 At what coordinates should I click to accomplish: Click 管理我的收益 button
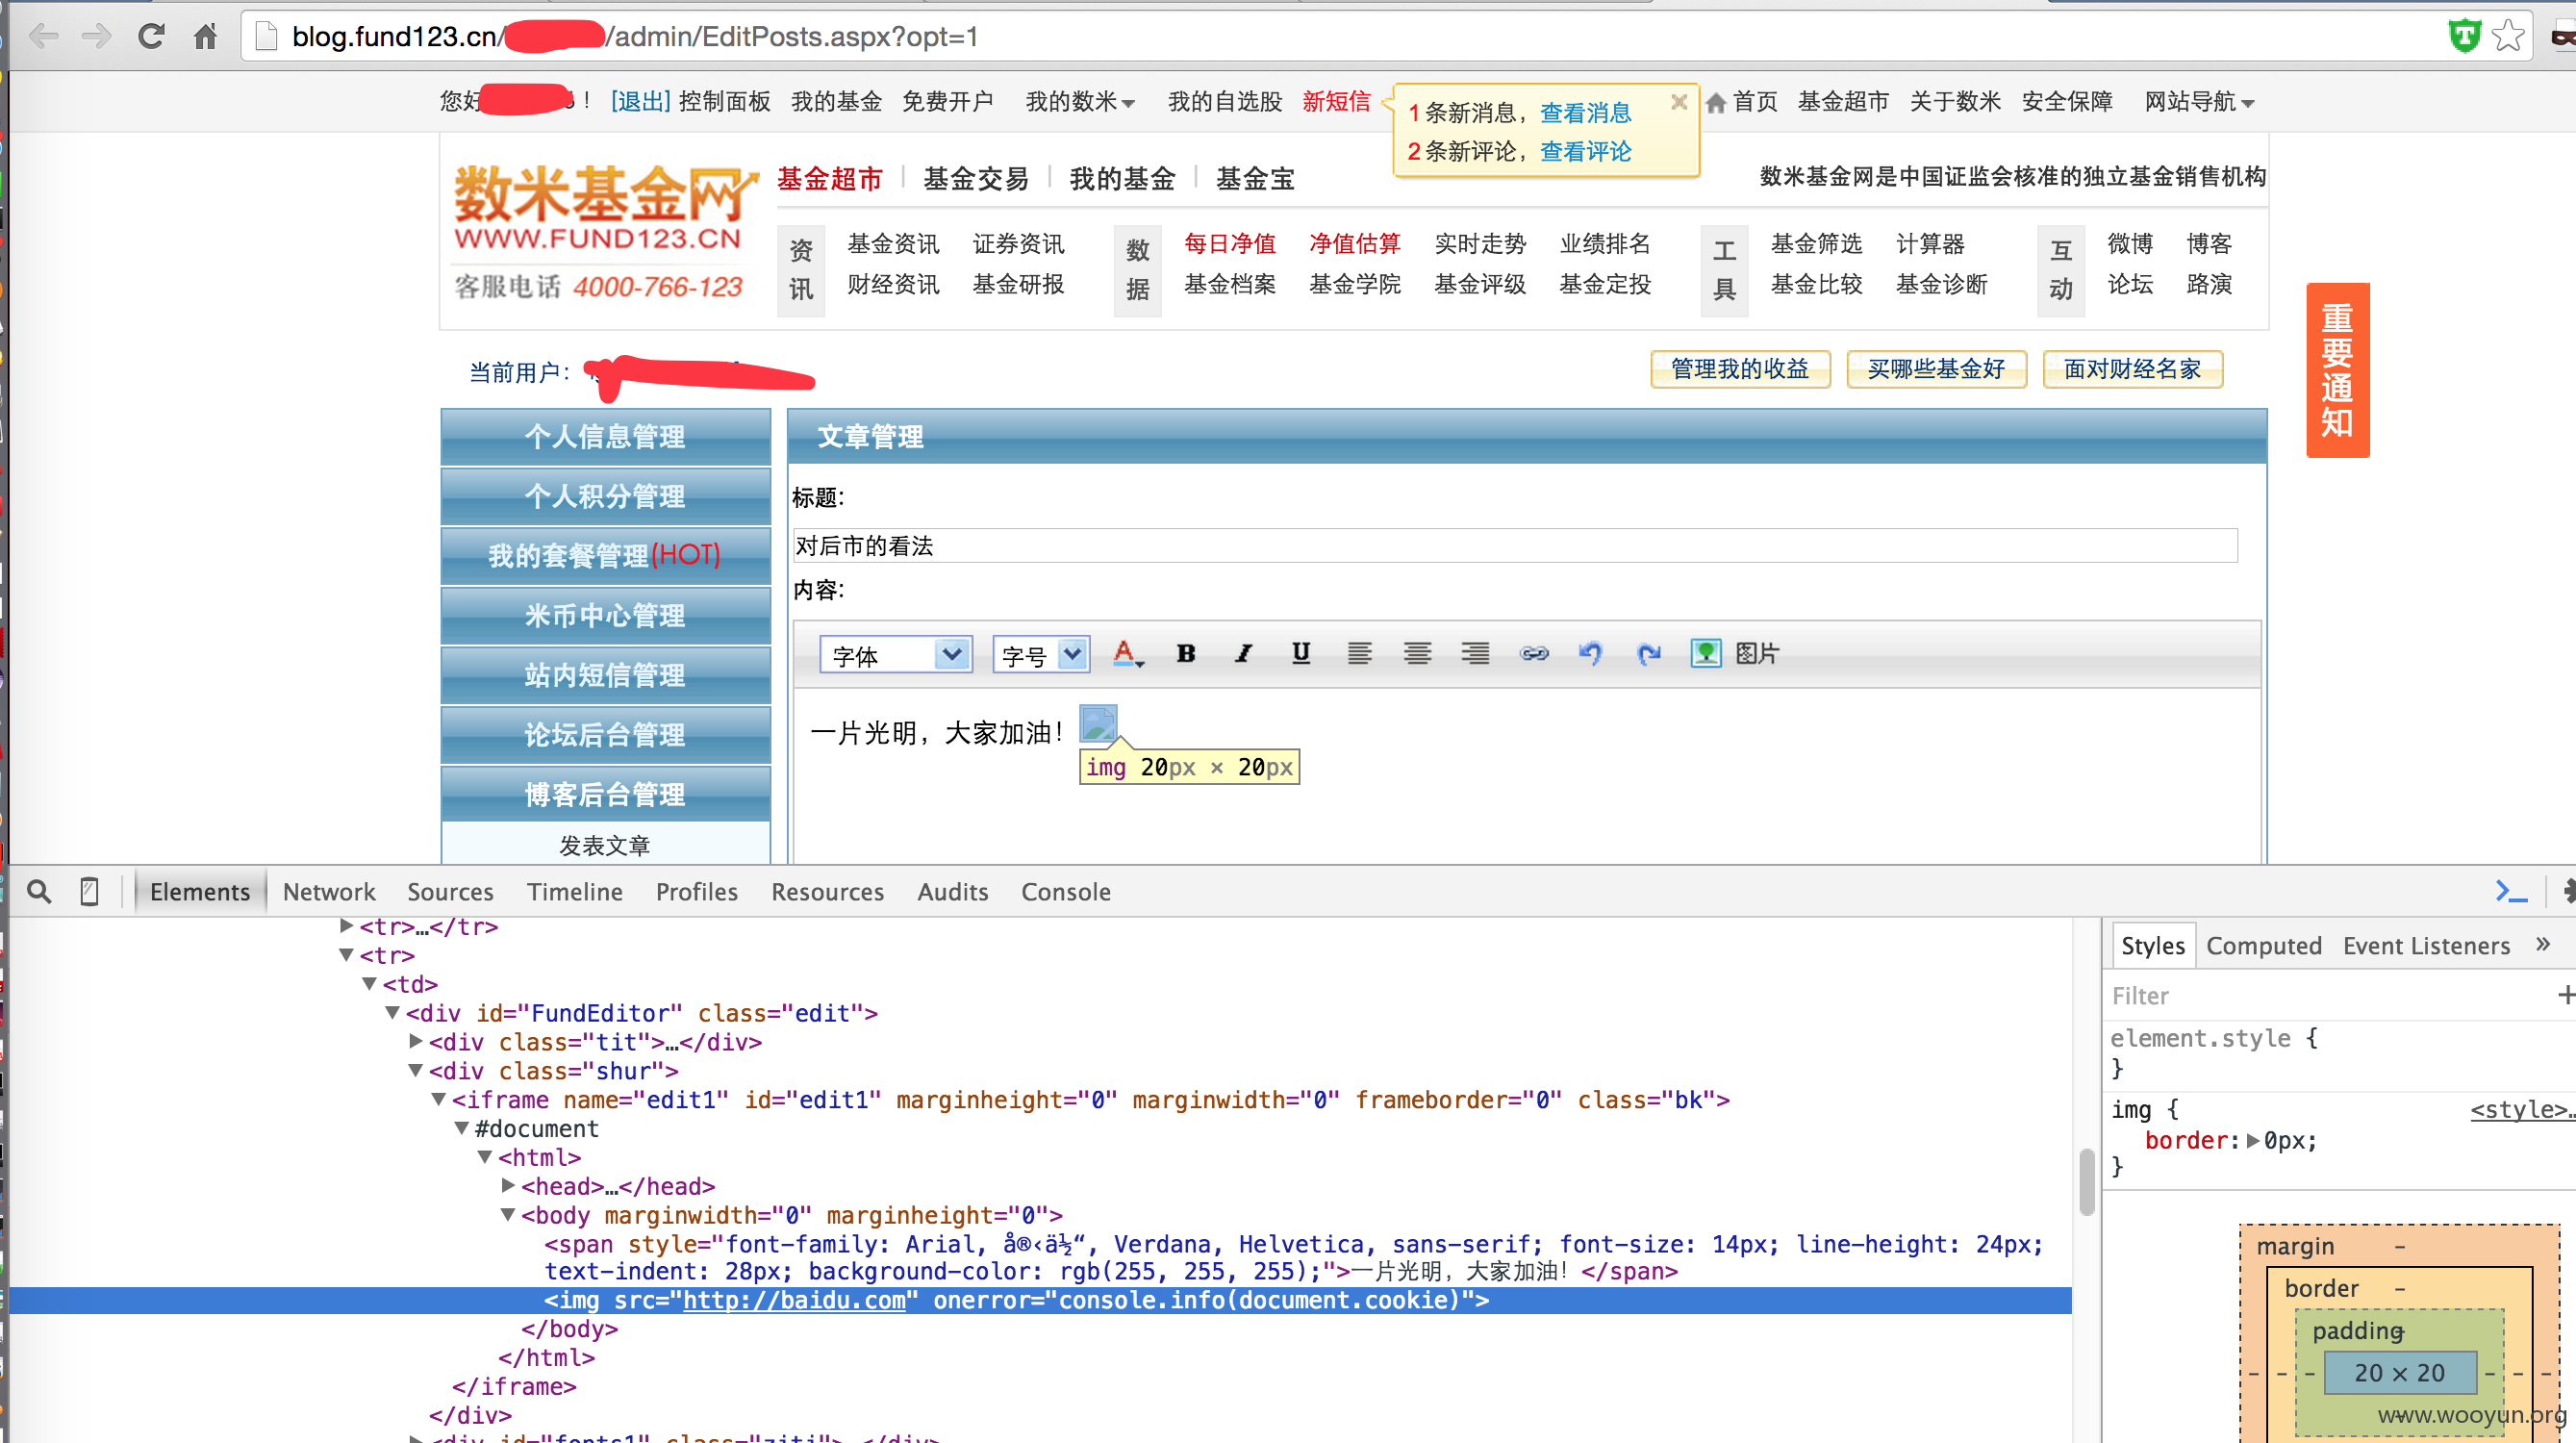click(1740, 369)
